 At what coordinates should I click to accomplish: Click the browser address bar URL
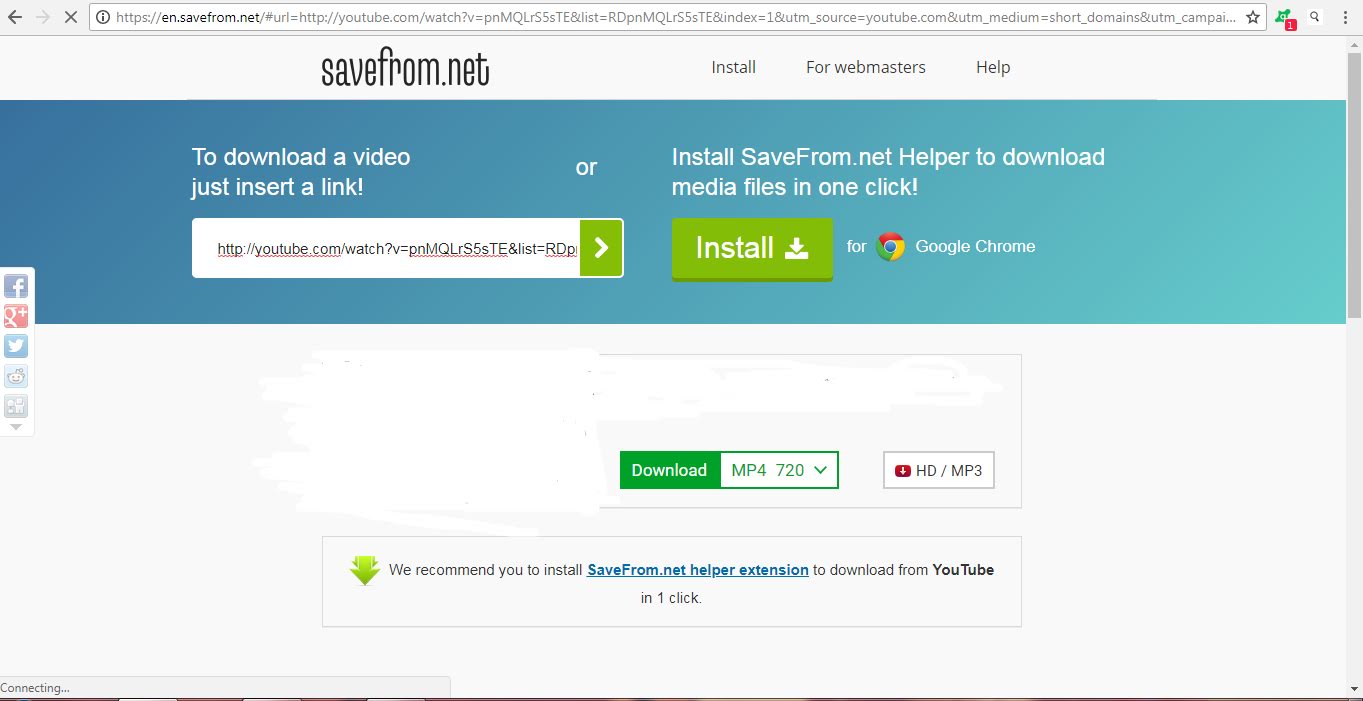pos(675,17)
